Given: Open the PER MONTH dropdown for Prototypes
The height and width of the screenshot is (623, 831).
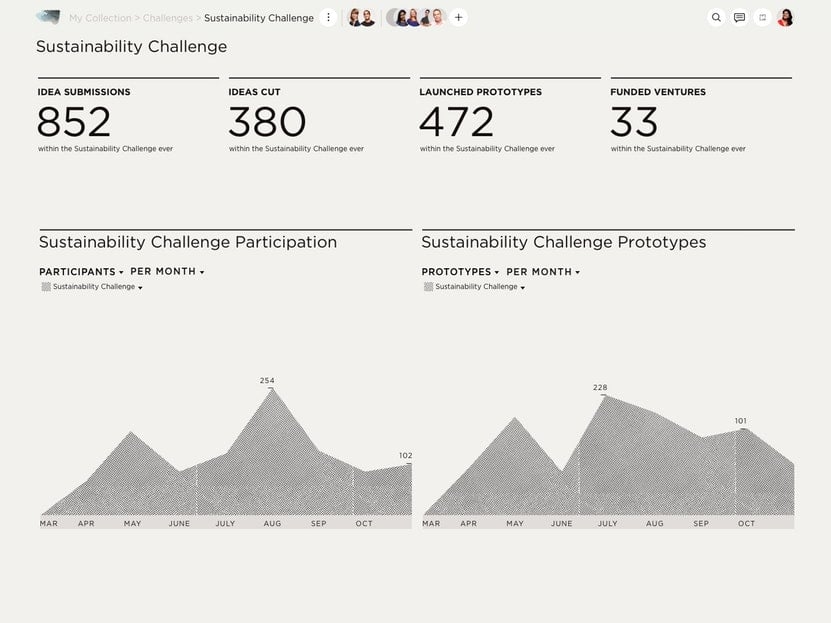Looking at the screenshot, I should coord(543,272).
